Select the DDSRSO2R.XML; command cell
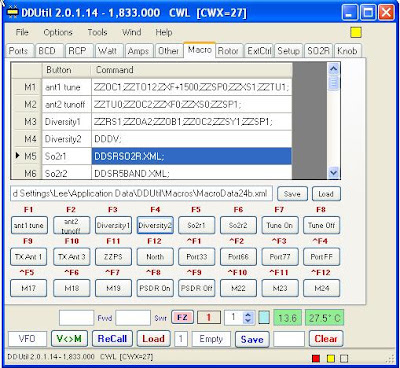400x368 pixels. click(192, 156)
